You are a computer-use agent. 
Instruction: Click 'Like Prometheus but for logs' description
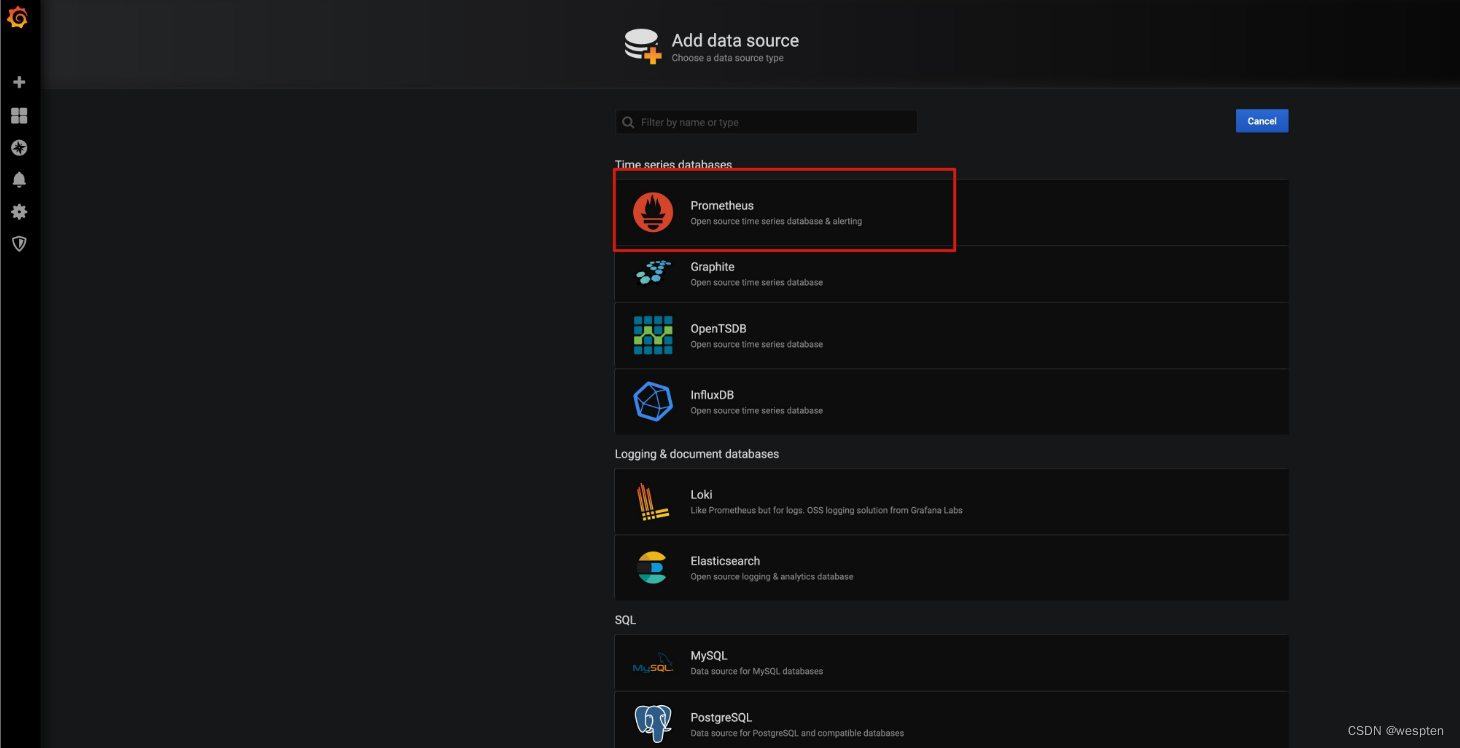click(826, 510)
